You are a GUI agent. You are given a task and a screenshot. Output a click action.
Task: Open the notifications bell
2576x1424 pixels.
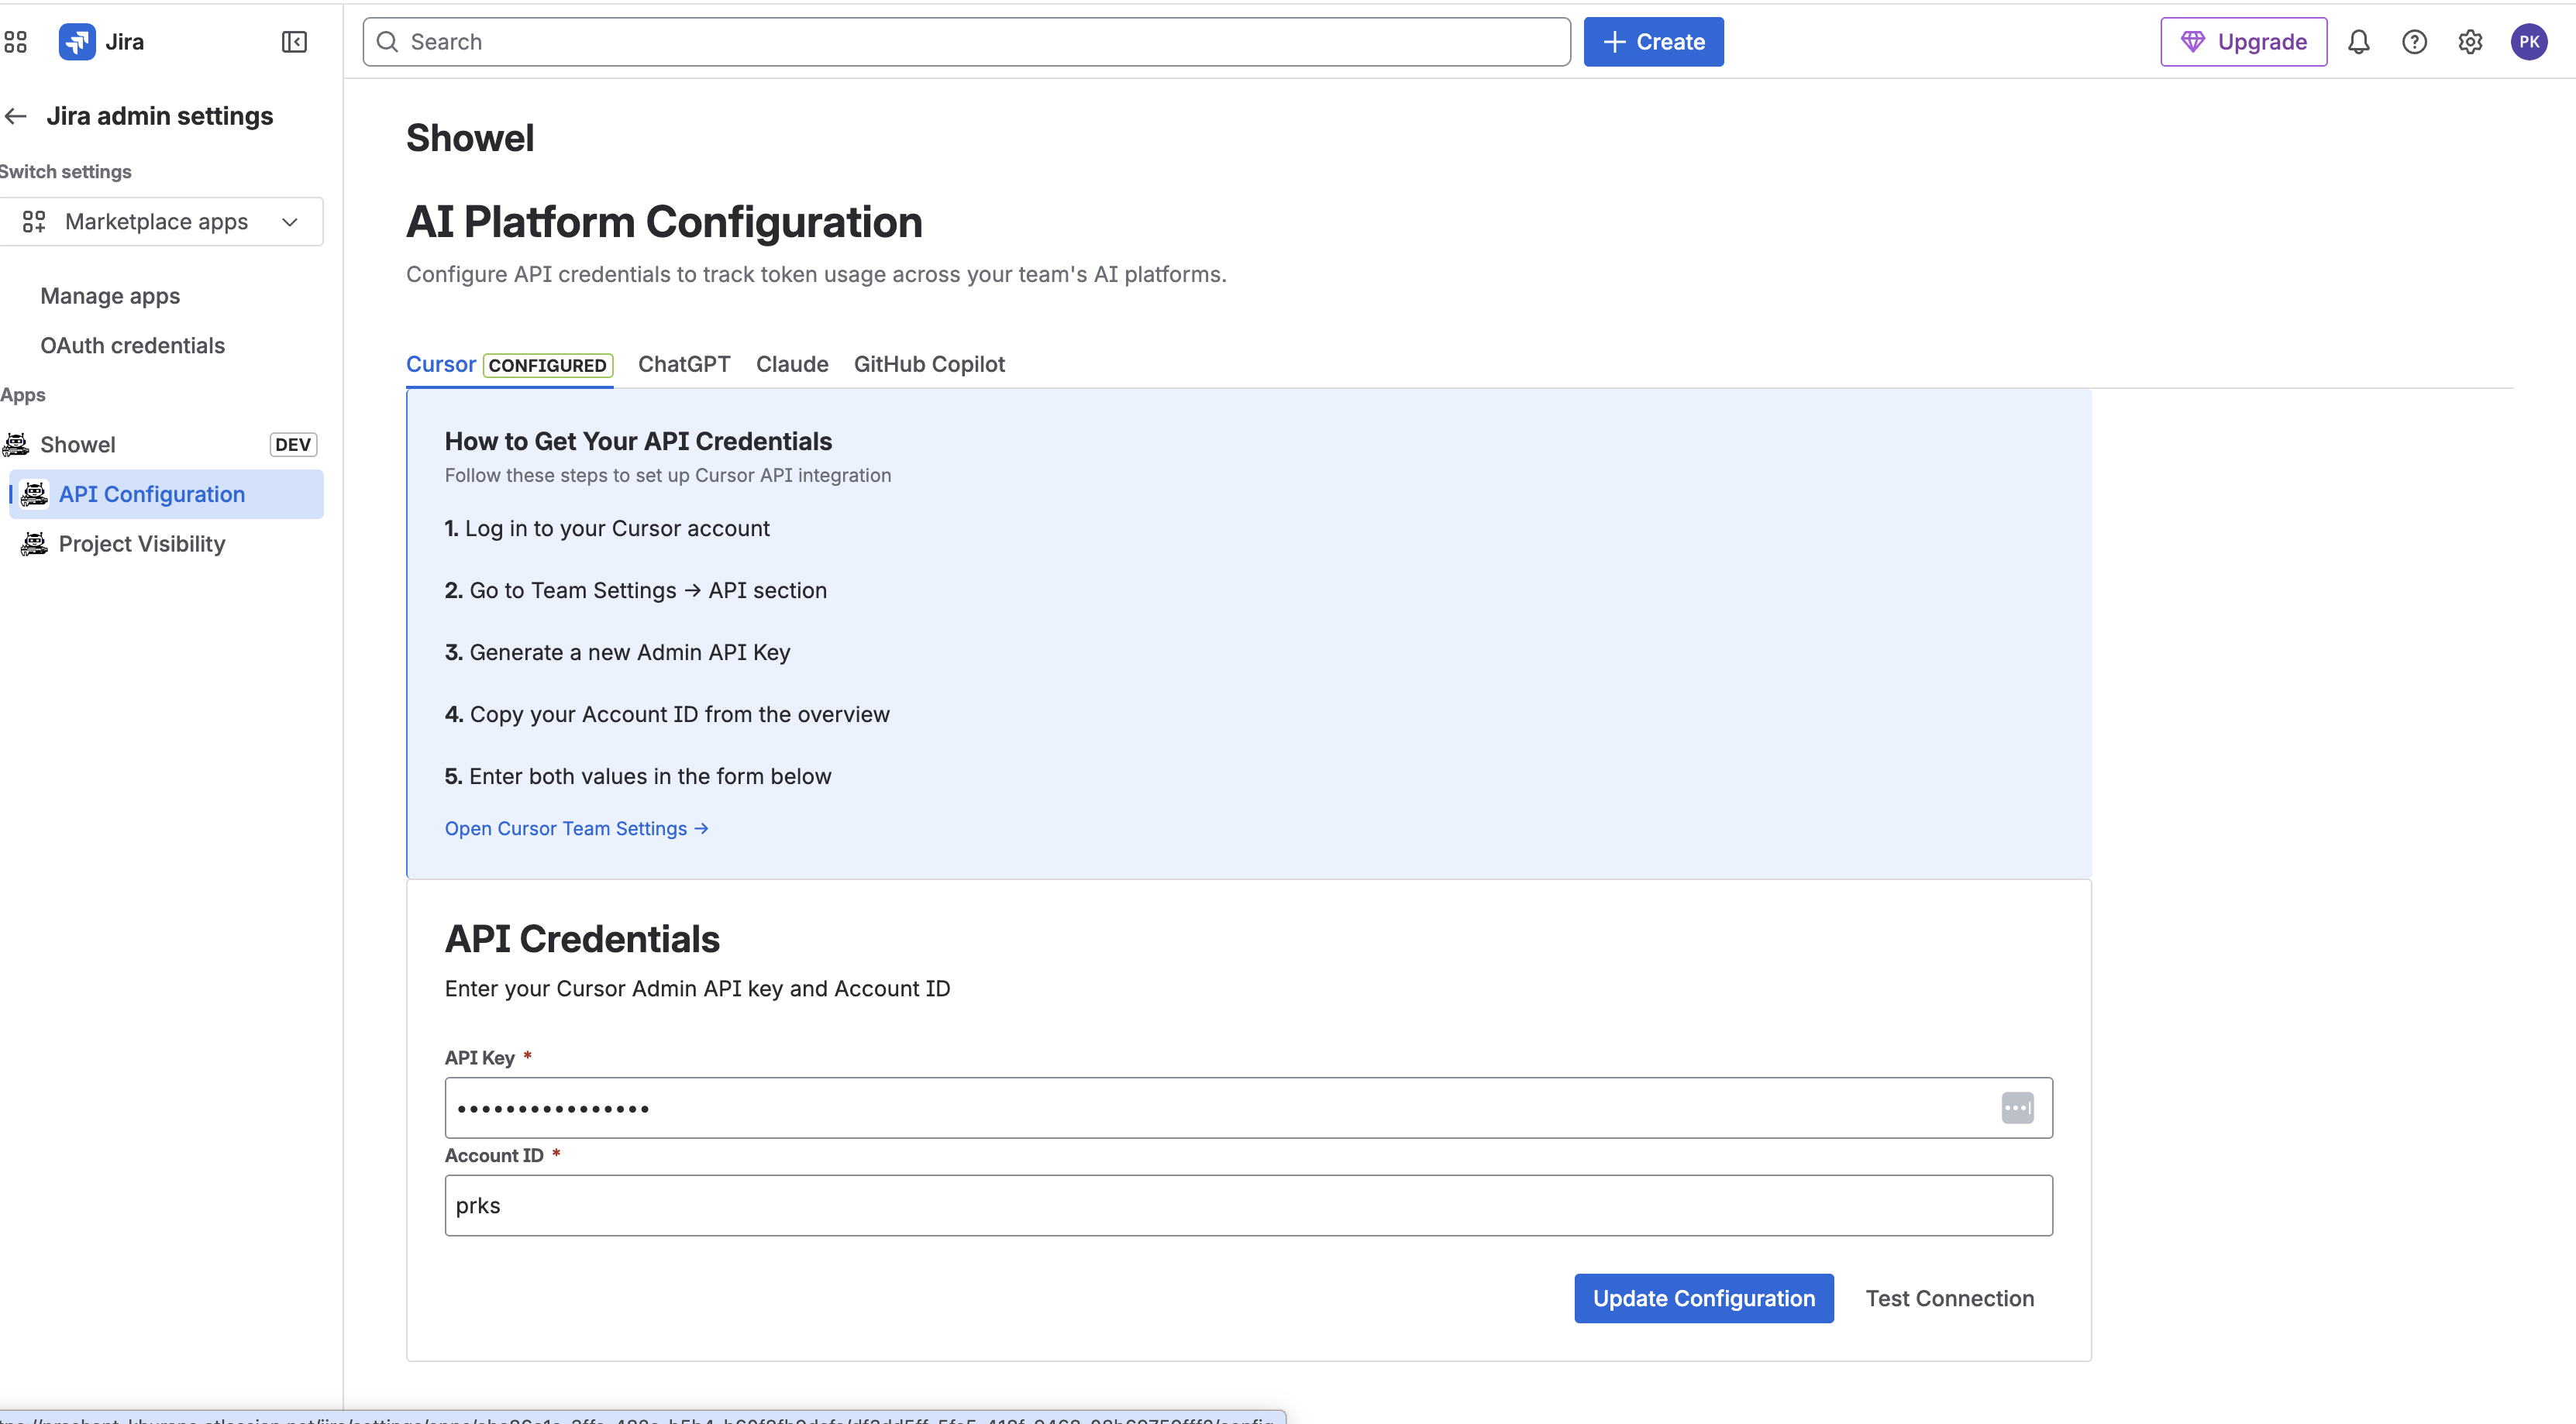tap(2358, 42)
